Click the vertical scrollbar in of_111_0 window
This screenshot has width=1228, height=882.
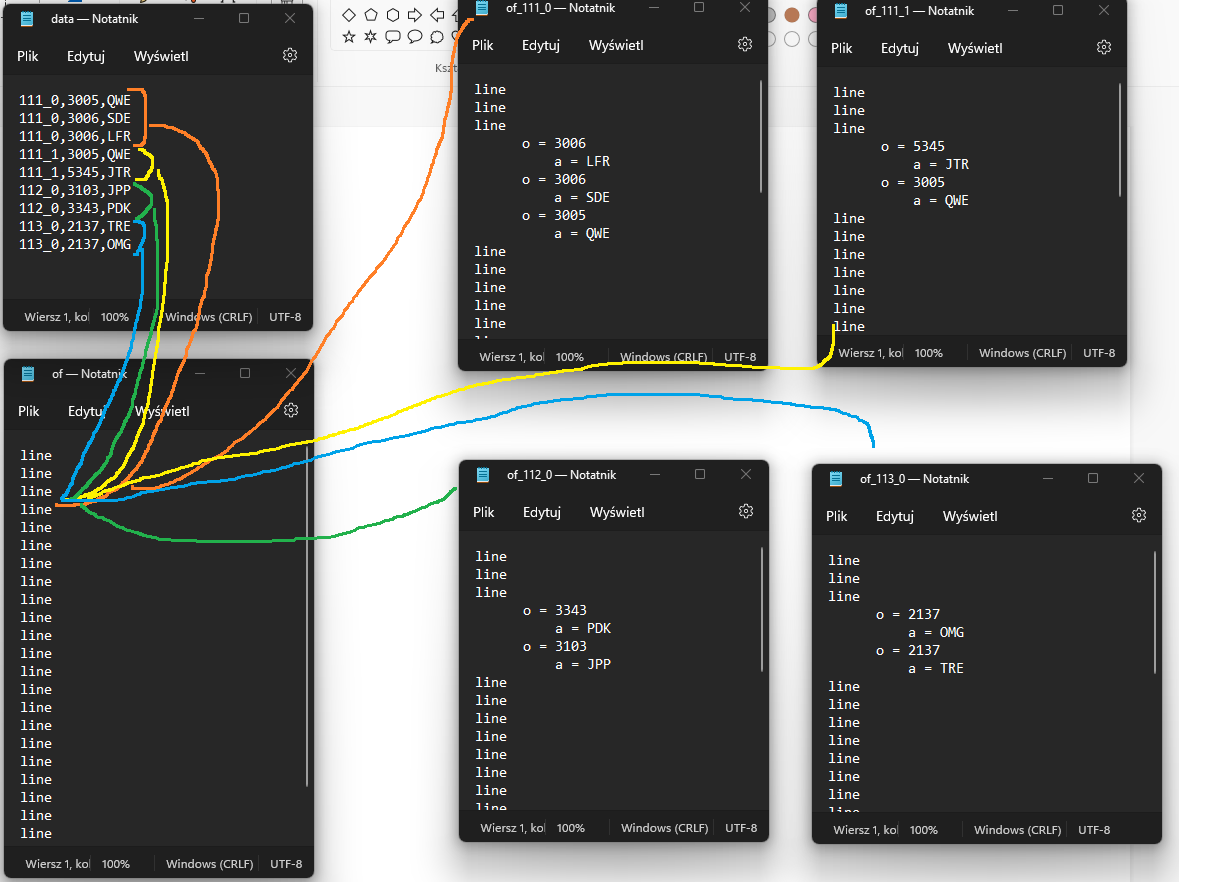762,136
